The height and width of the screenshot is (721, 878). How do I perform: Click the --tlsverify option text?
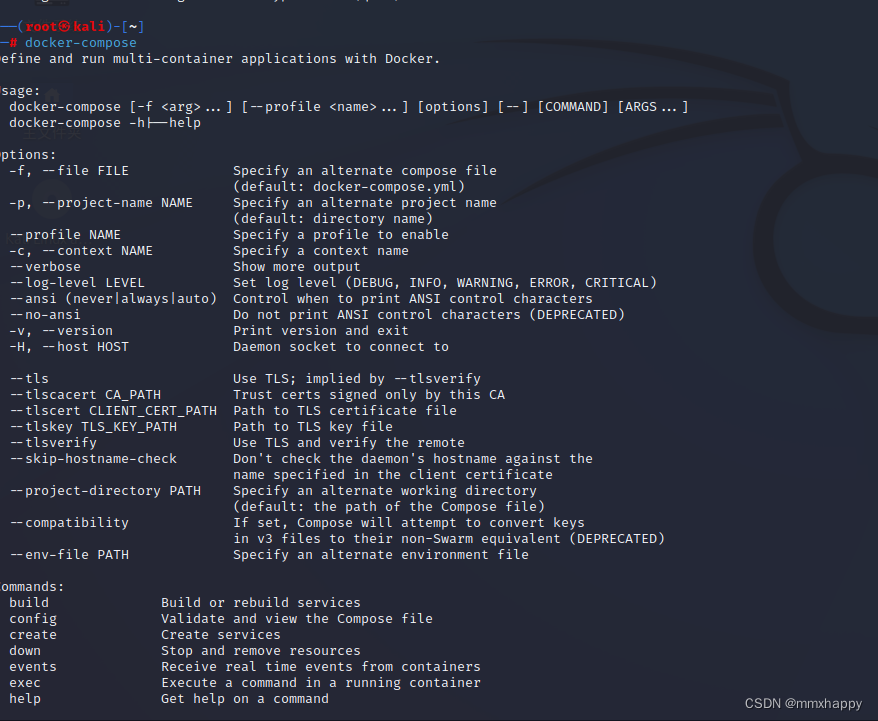tap(53, 443)
